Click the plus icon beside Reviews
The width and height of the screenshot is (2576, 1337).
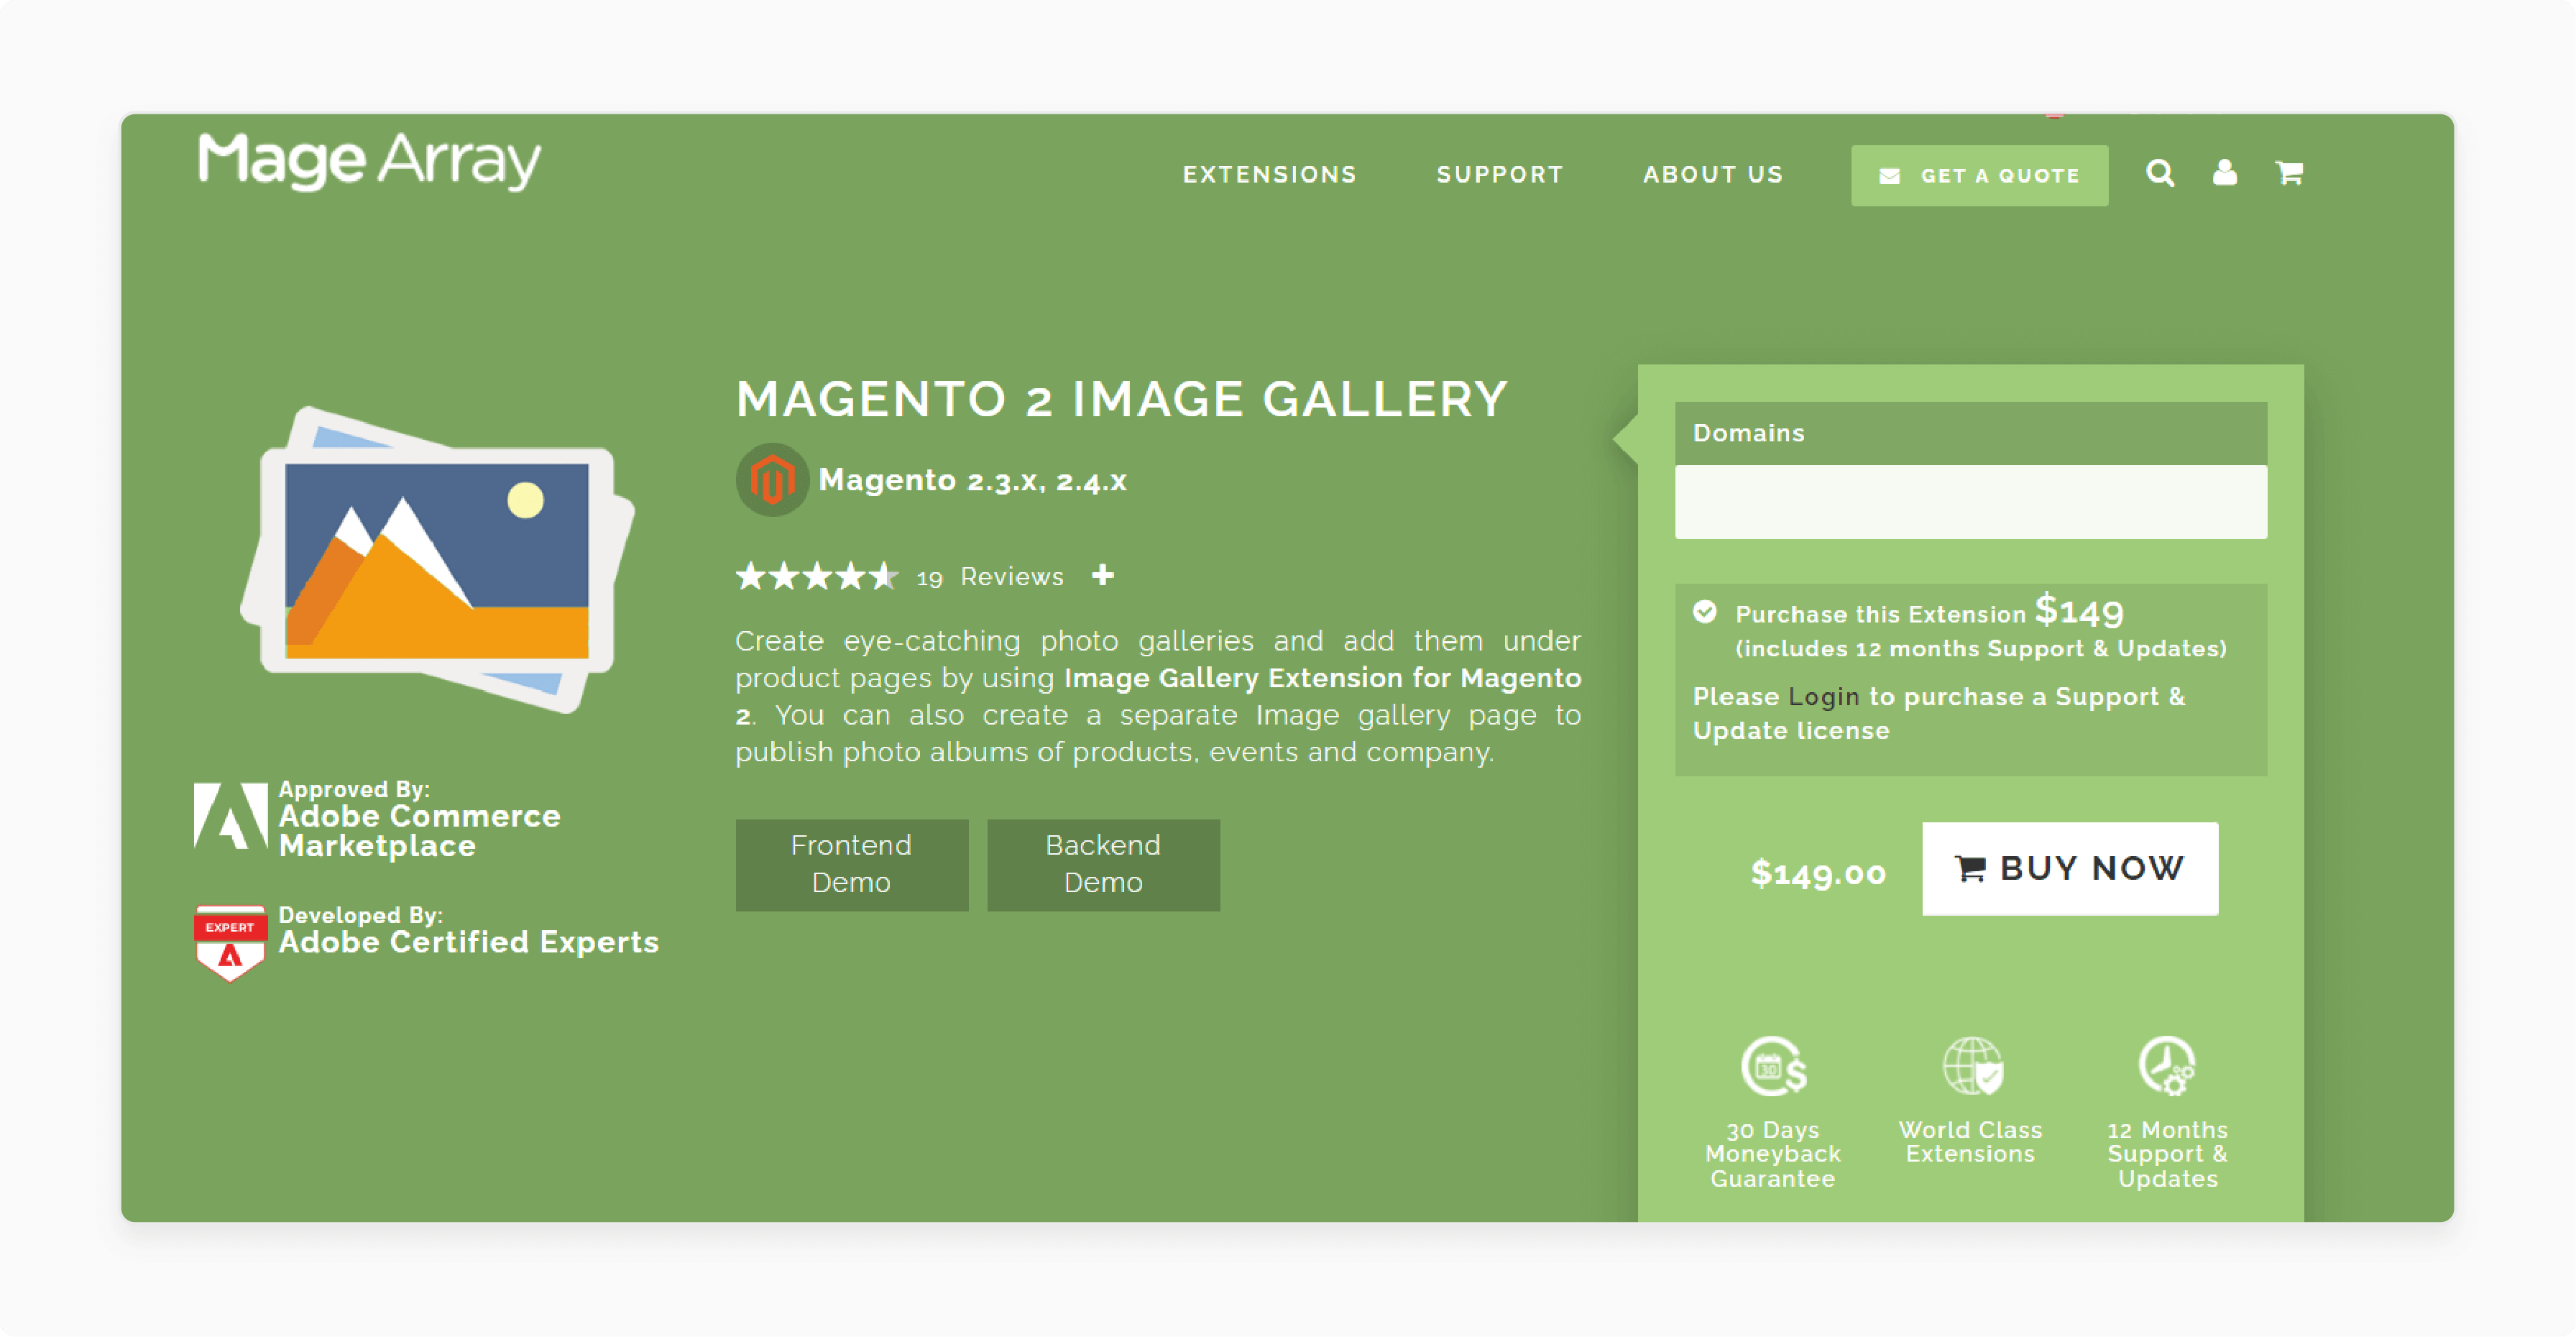1102,575
